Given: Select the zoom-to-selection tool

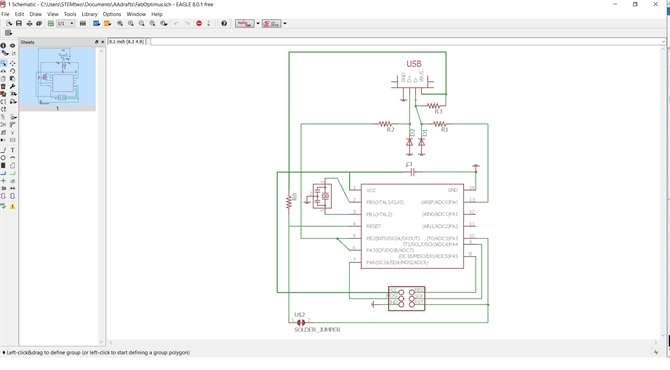Looking at the screenshot, I should tap(164, 23).
